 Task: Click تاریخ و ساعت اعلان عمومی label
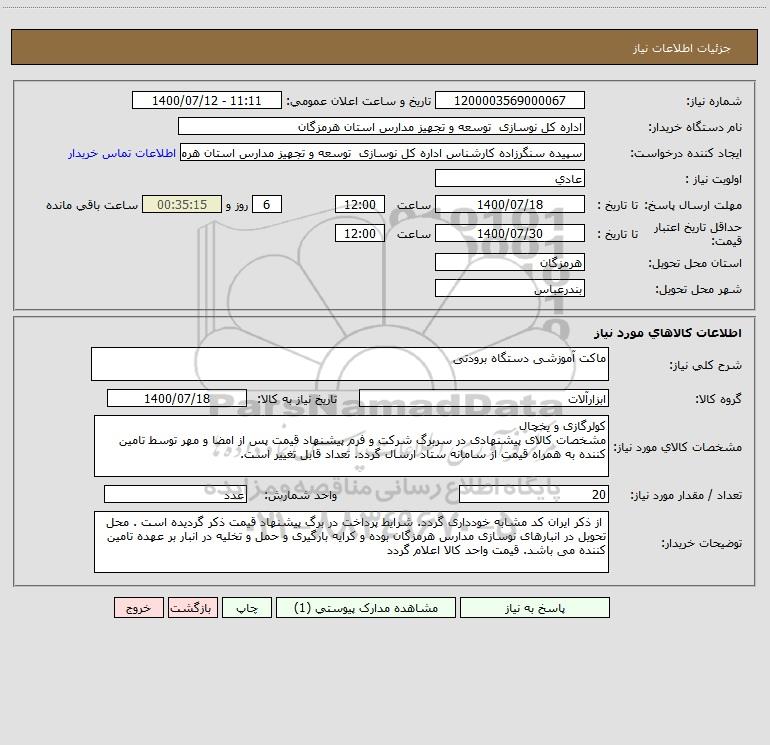[359, 101]
